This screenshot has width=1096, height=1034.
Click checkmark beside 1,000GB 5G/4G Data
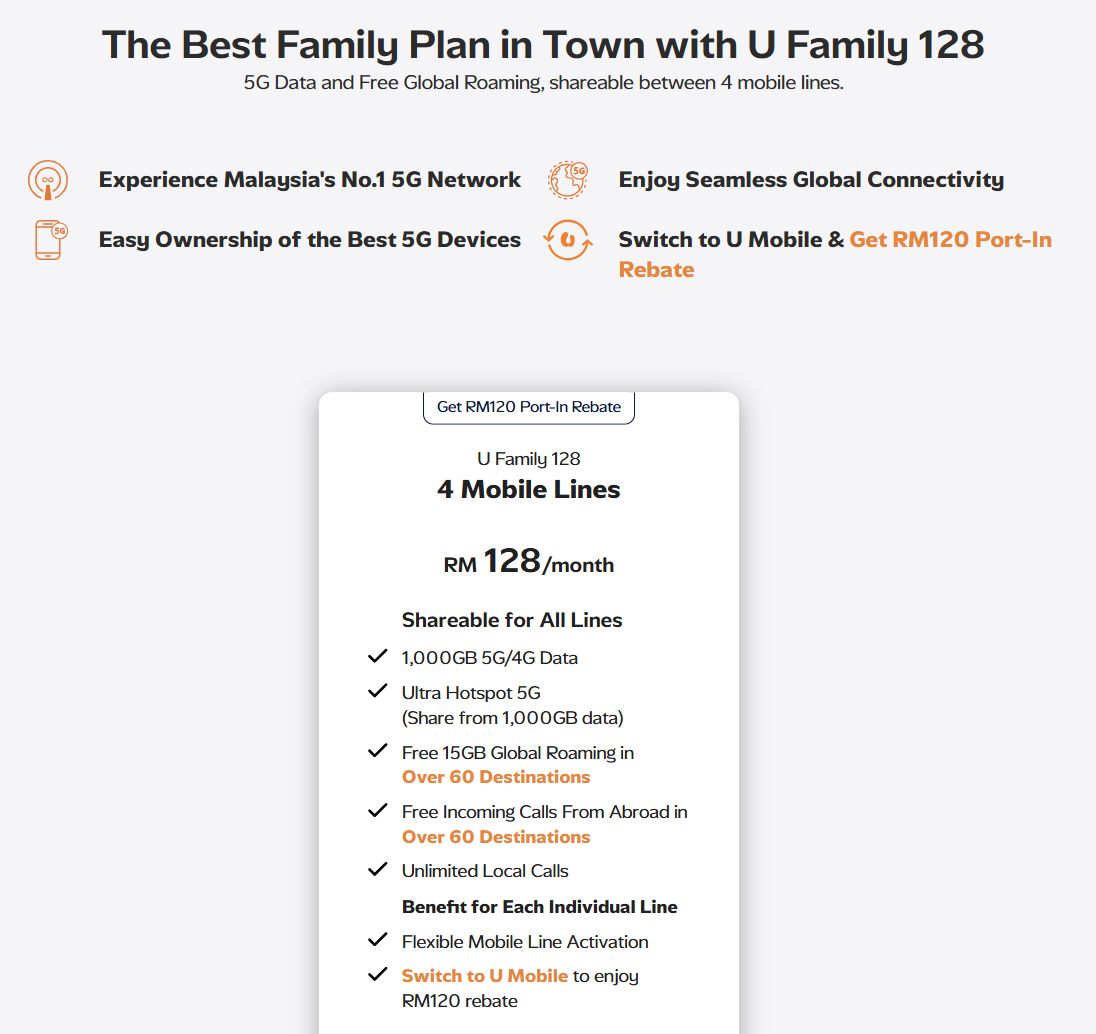click(377, 657)
